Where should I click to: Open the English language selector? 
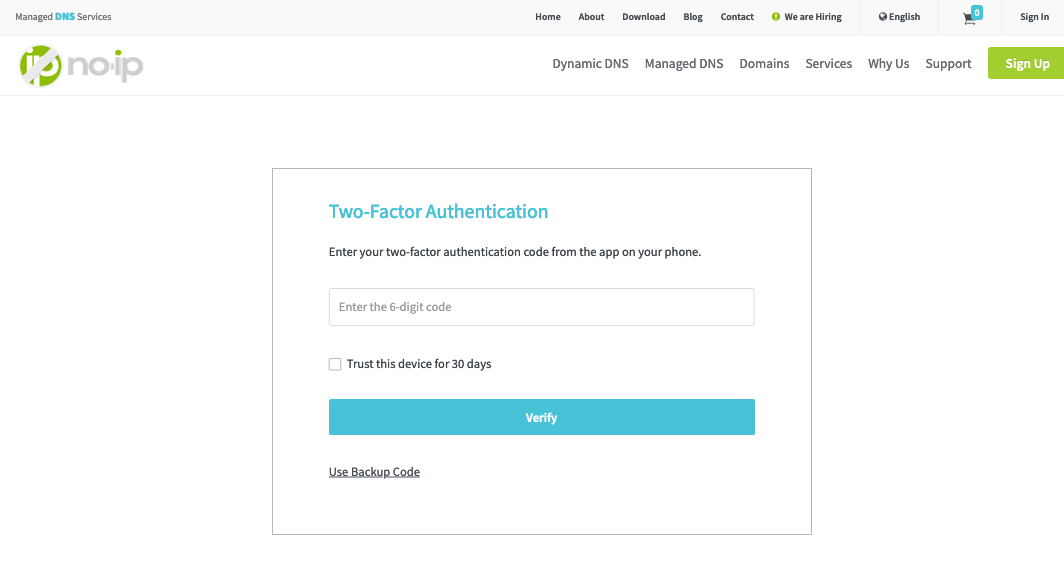(x=899, y=16)
